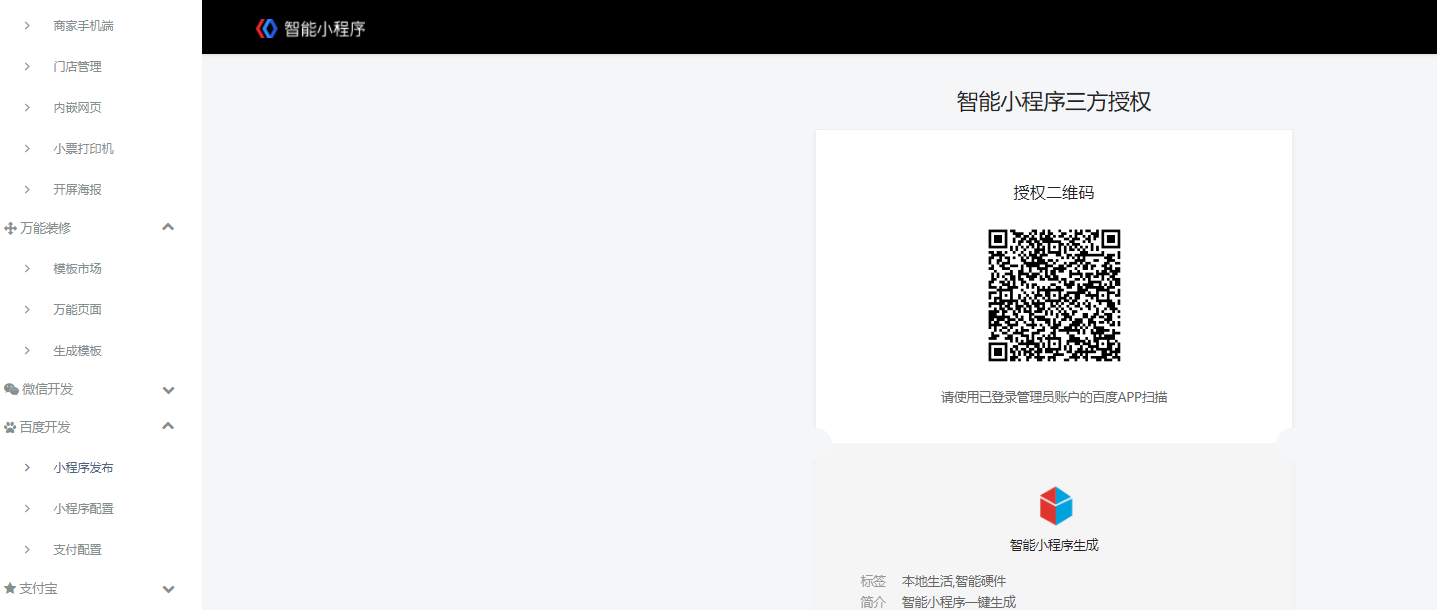Click the chevron arrow before 万能页面
This screenshot has height=610, width=1437.
(x=27, y=309)
